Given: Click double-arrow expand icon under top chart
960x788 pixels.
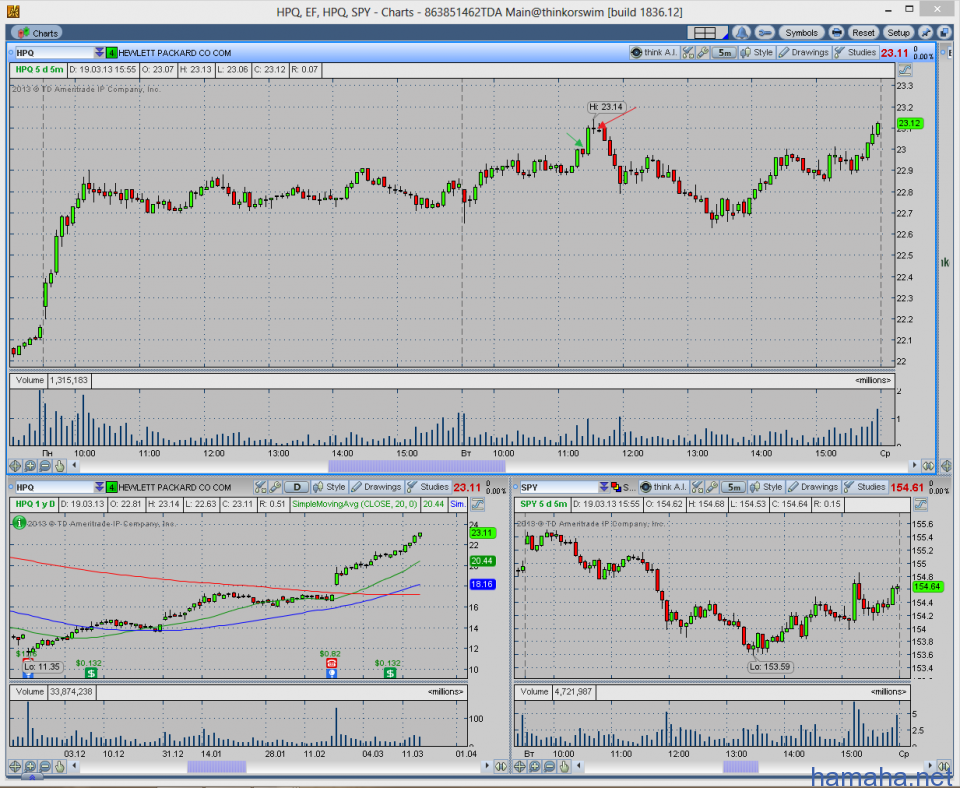Looking at the screenshot, I should [x=928, y=466].
